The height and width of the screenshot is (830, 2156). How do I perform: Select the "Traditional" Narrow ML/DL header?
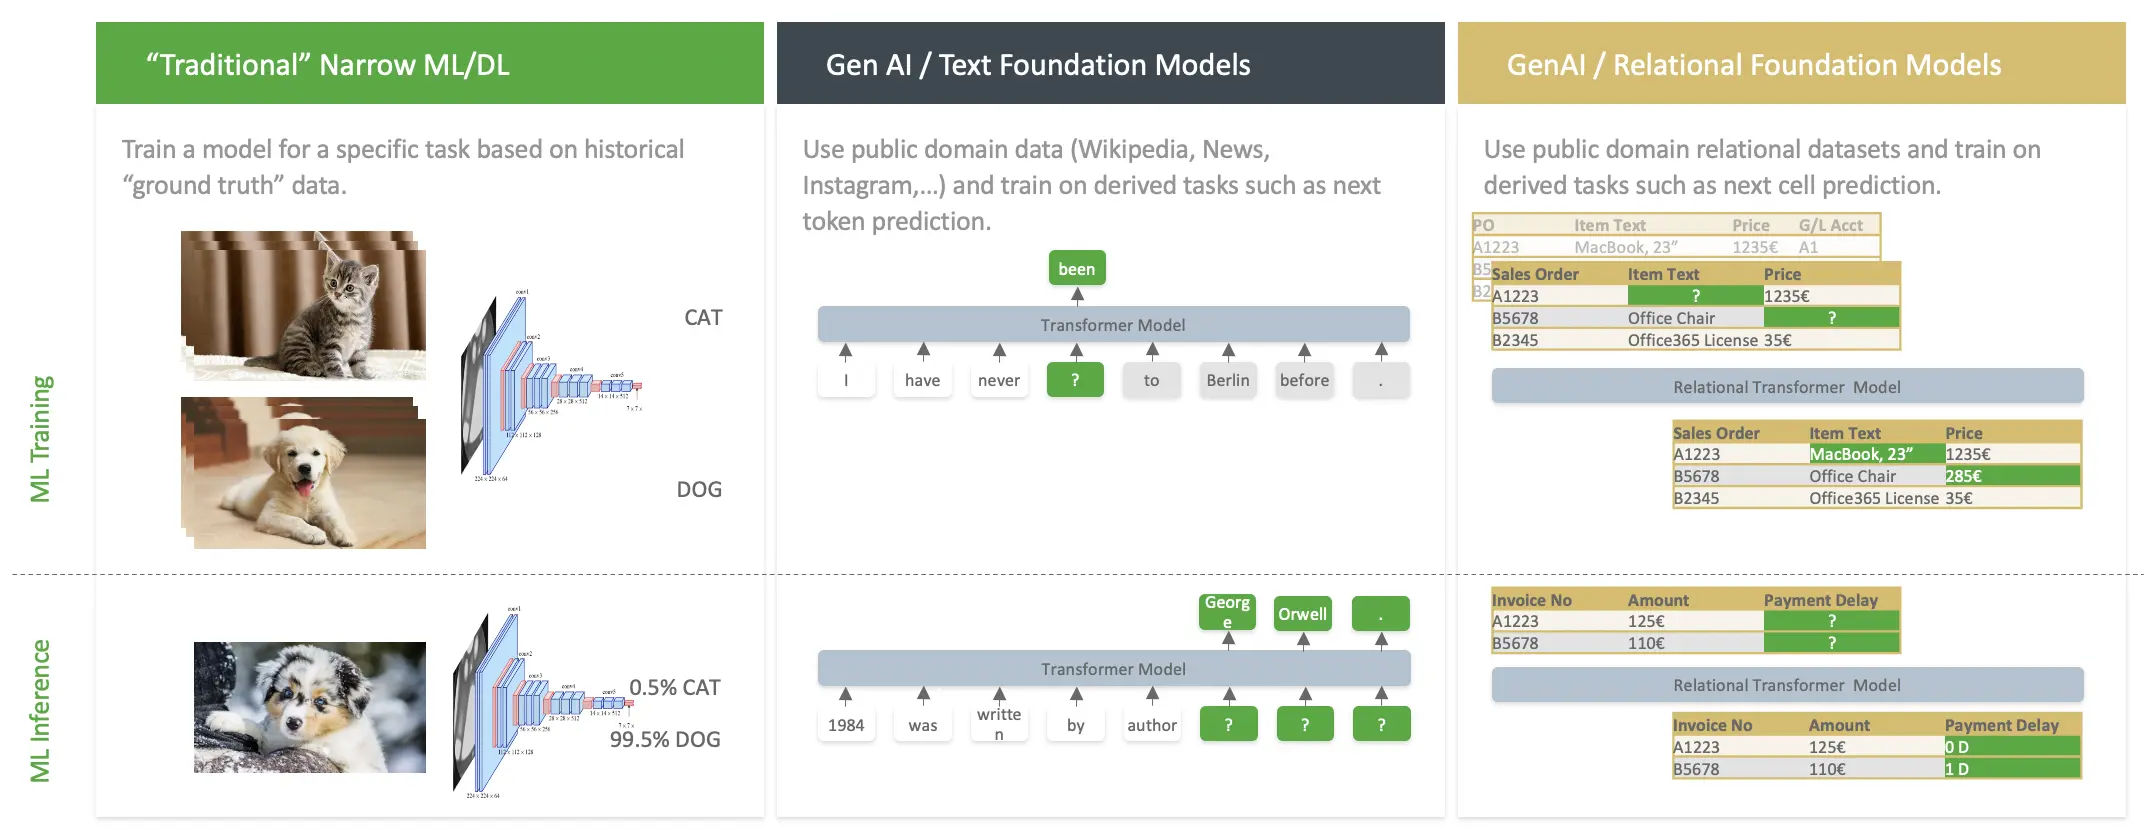(429, 64)
